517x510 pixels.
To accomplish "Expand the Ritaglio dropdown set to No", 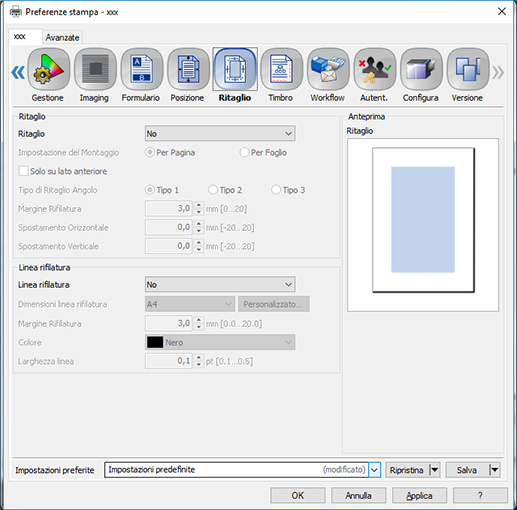I will [220, 134].
